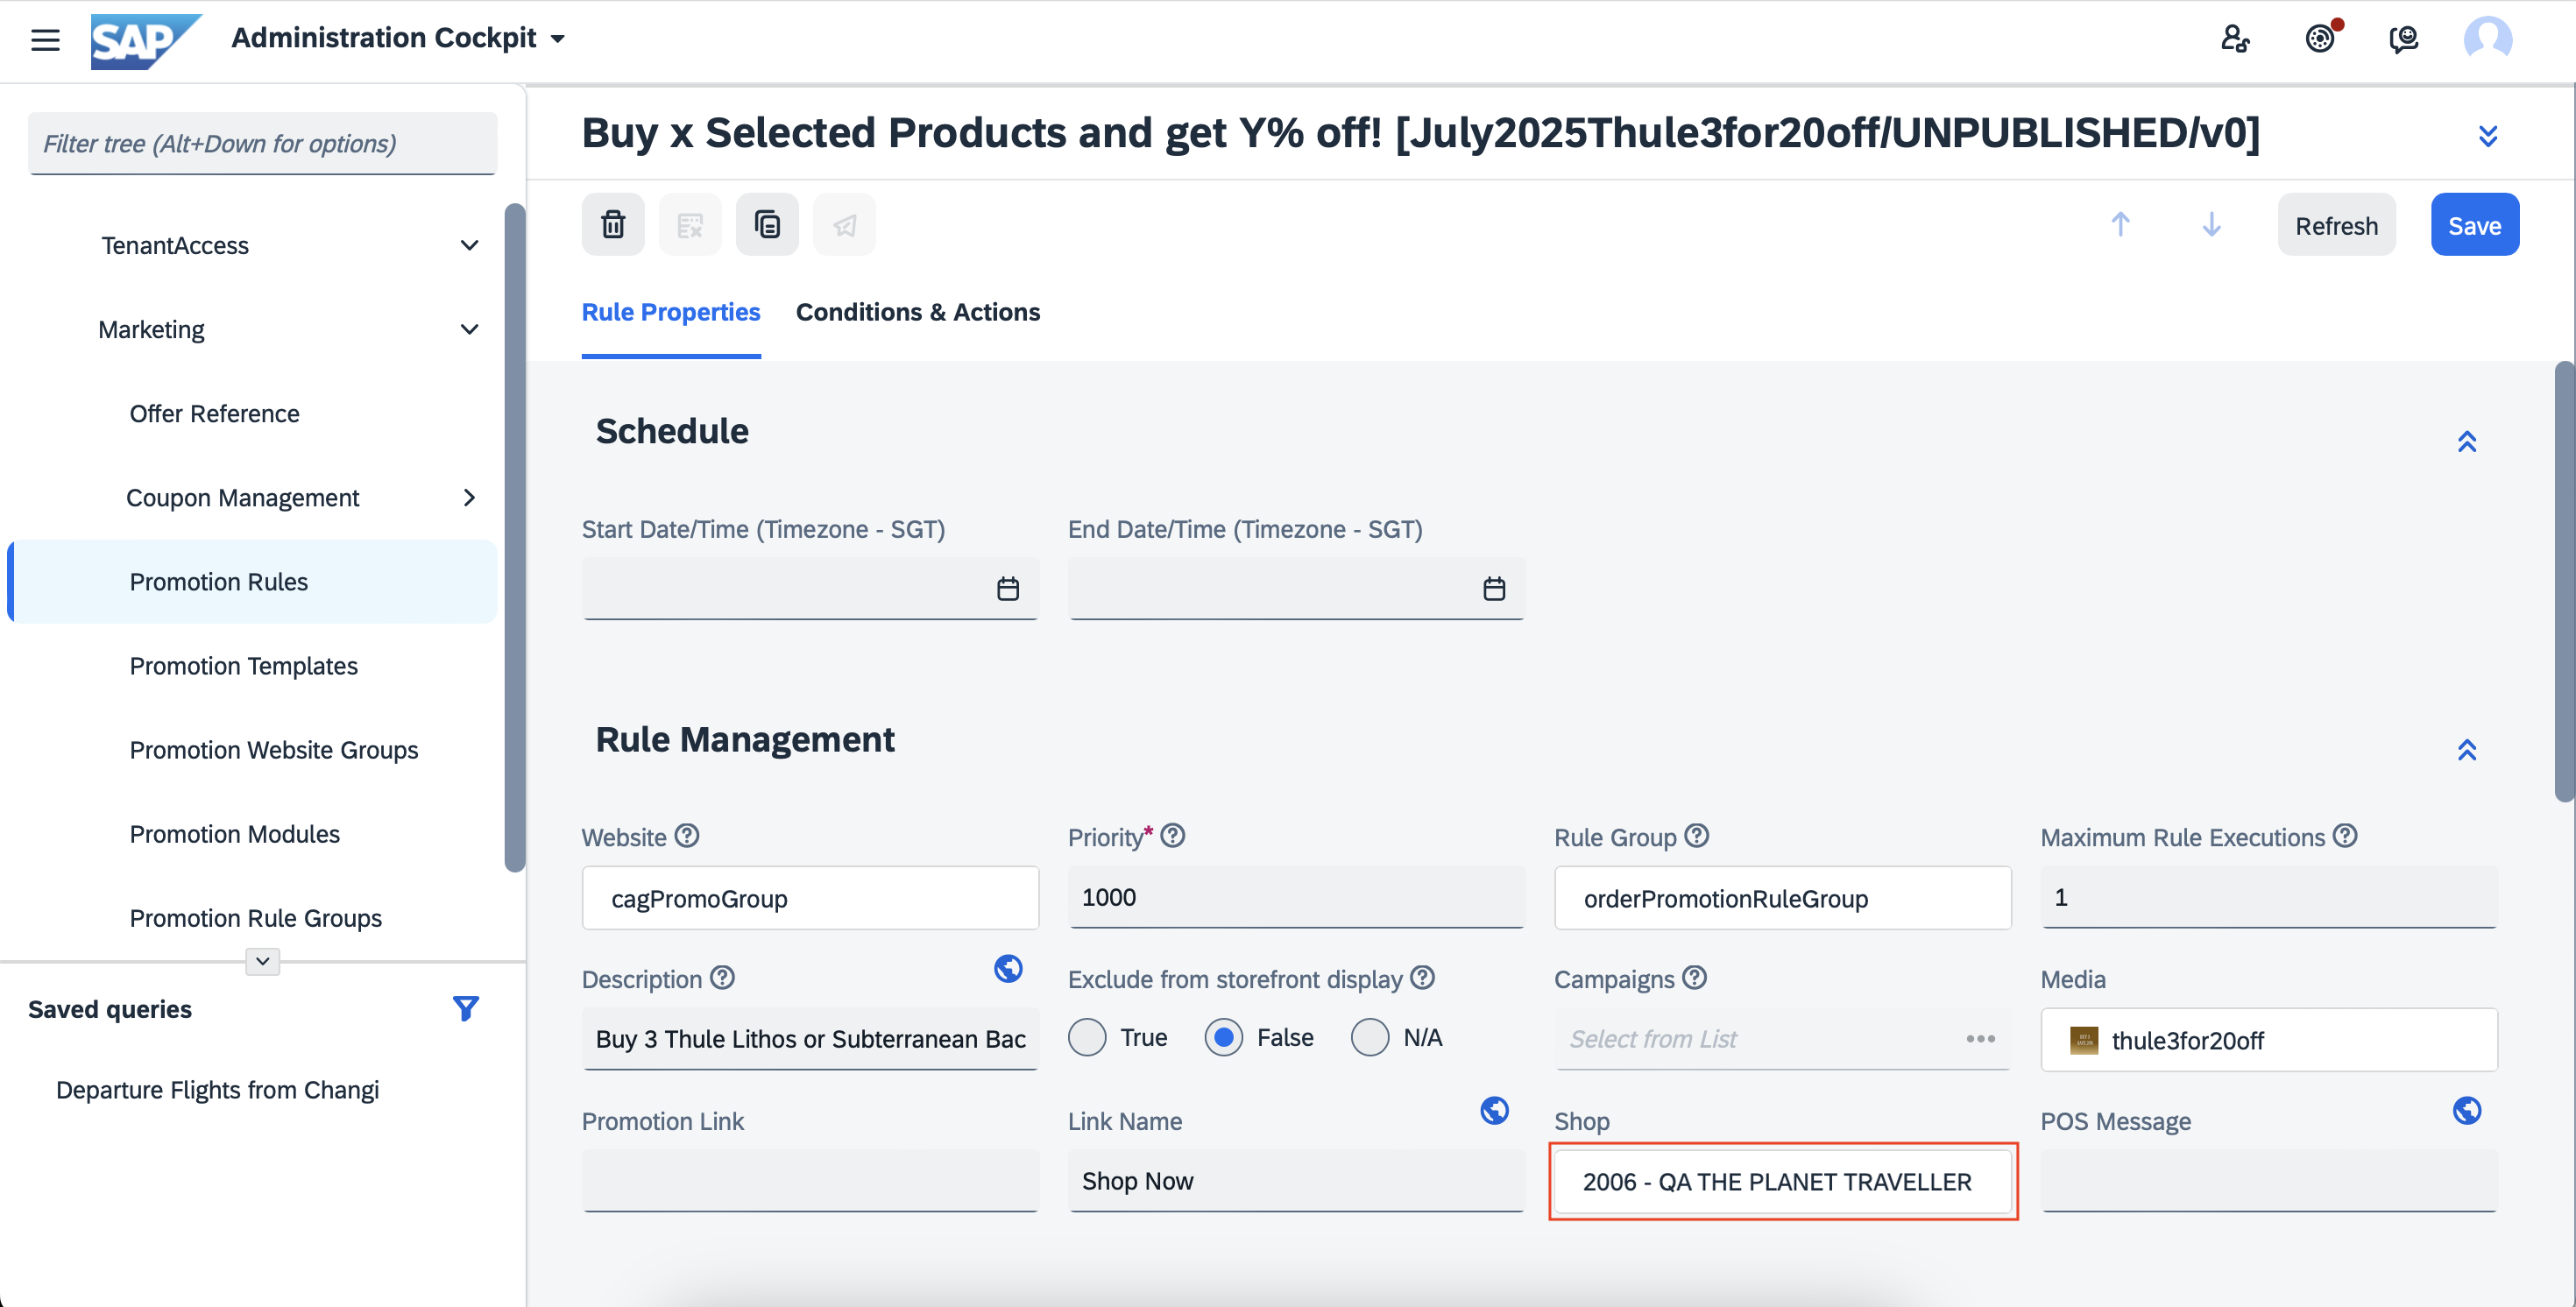
Task: Show help for Exclude from storefront display
Action: [1423, 977]
